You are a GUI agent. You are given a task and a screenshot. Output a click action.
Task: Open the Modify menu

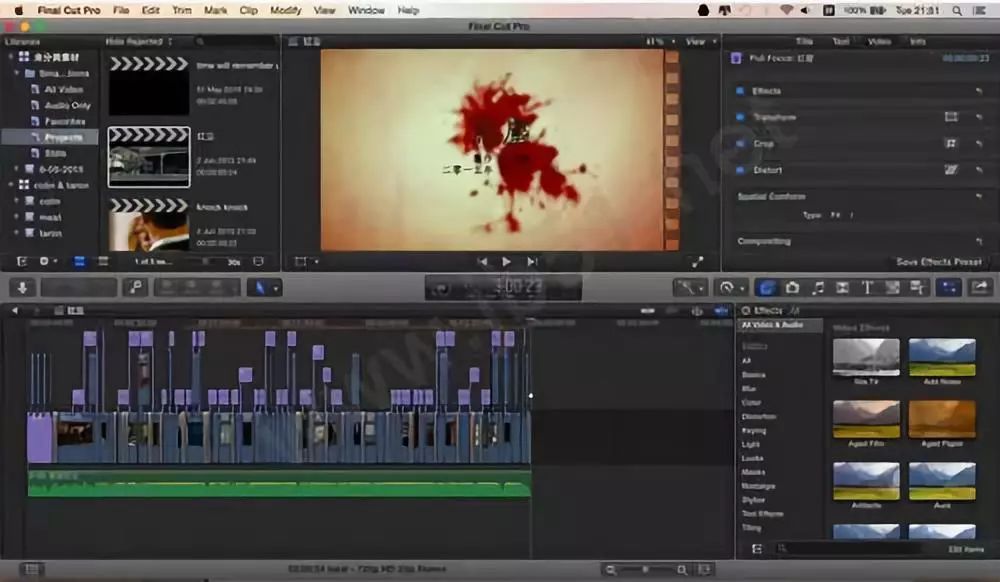pyautogui.click(x=285, y=10)
